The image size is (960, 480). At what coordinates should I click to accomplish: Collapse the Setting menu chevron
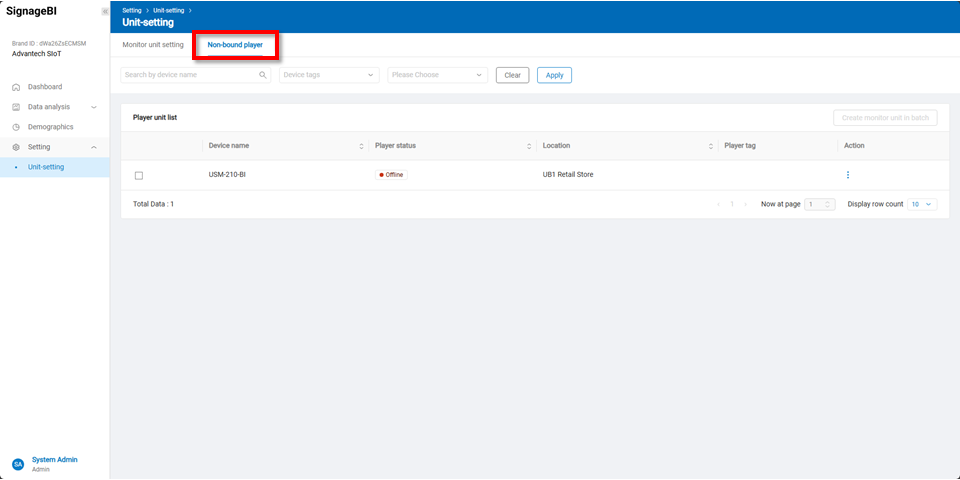pyautogui.click(x=94, y=147)
